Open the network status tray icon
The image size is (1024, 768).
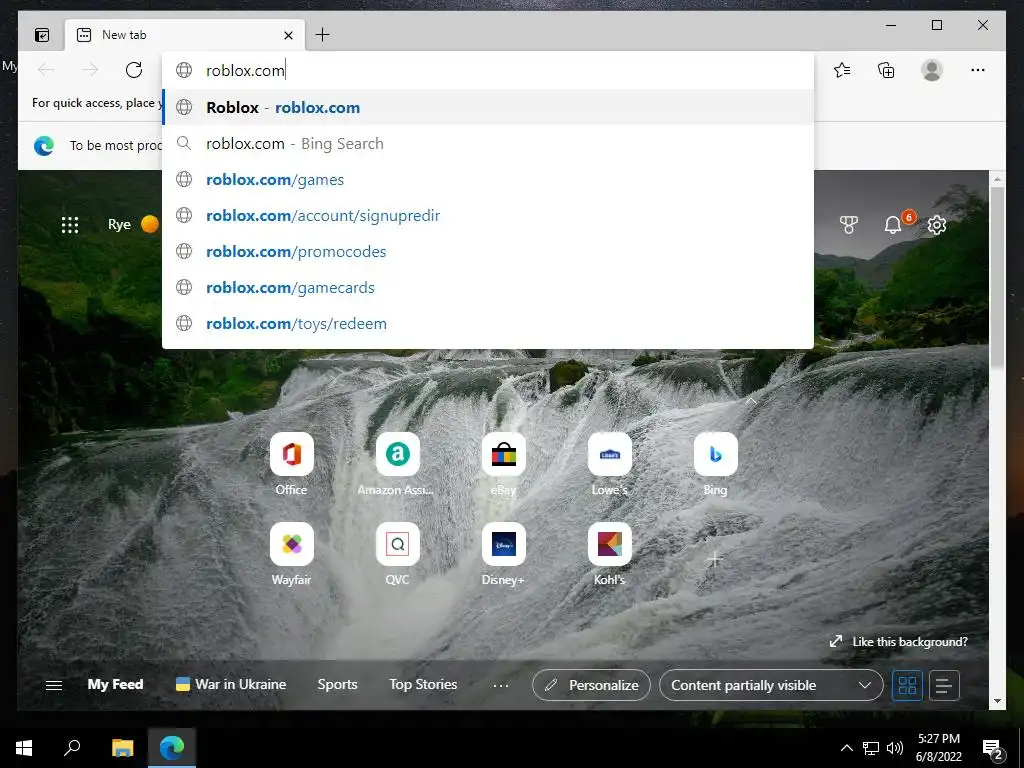871,748
